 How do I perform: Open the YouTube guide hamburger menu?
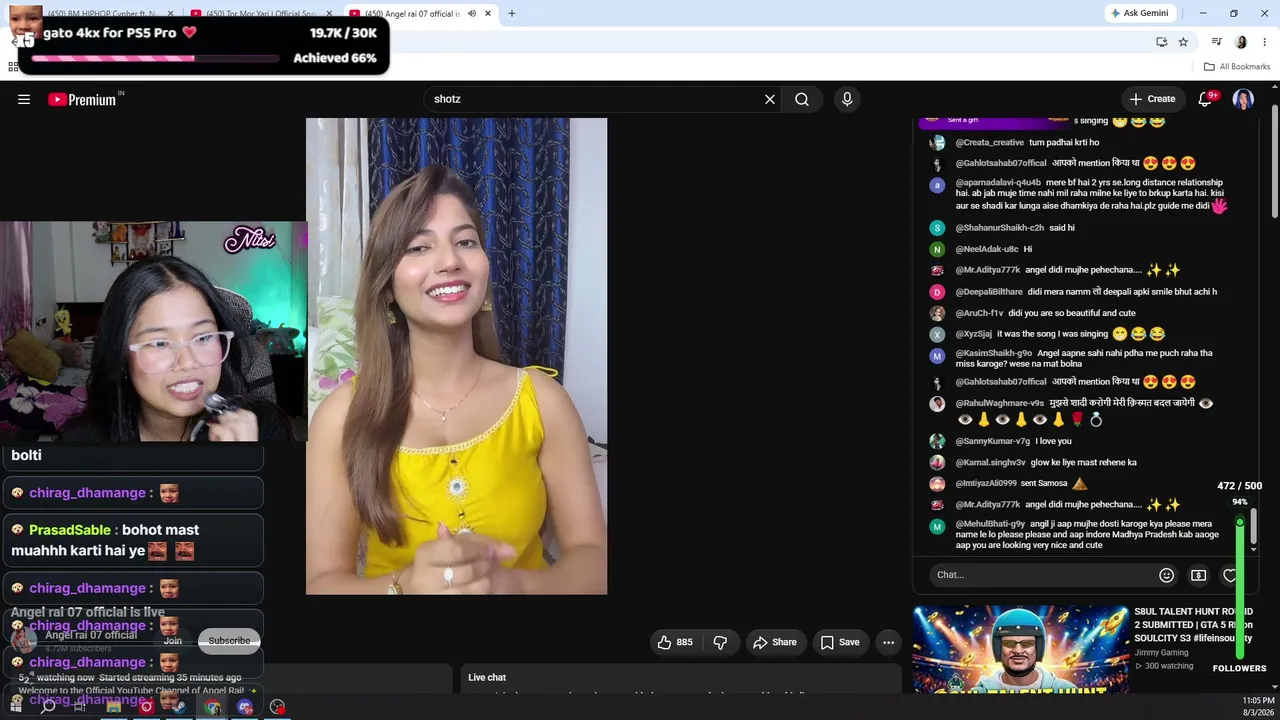tap(24, 99)
